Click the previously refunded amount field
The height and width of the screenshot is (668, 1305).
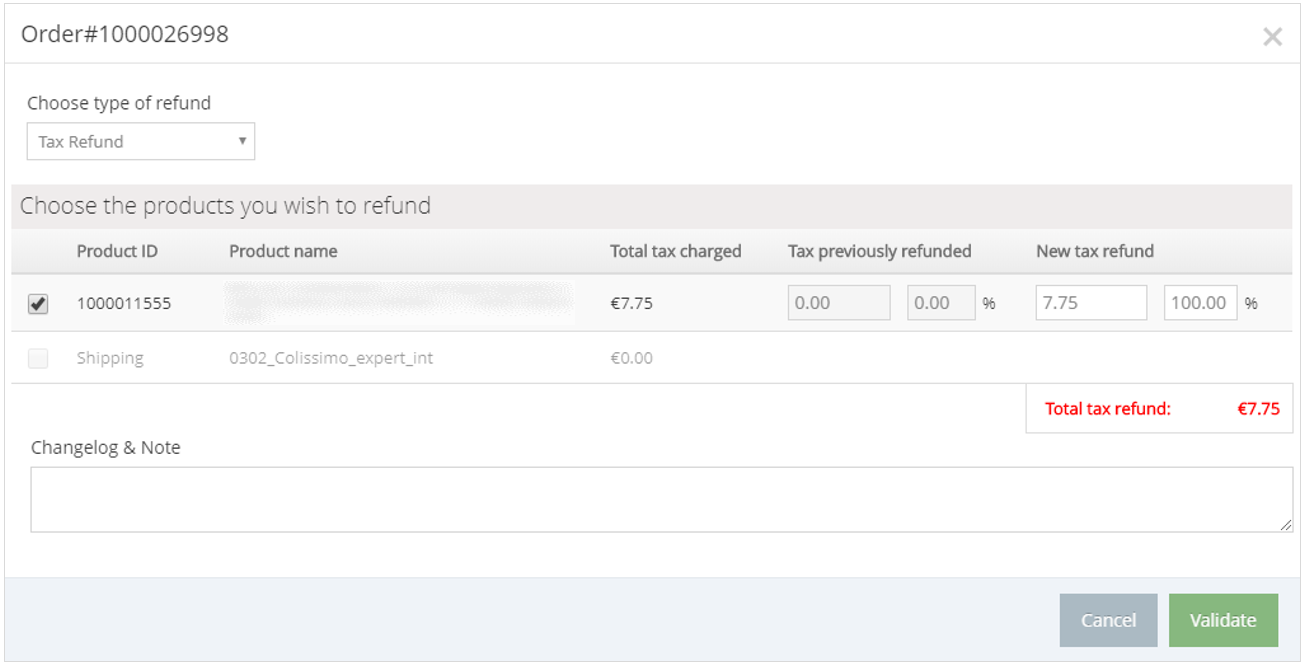tap(838, 303)
